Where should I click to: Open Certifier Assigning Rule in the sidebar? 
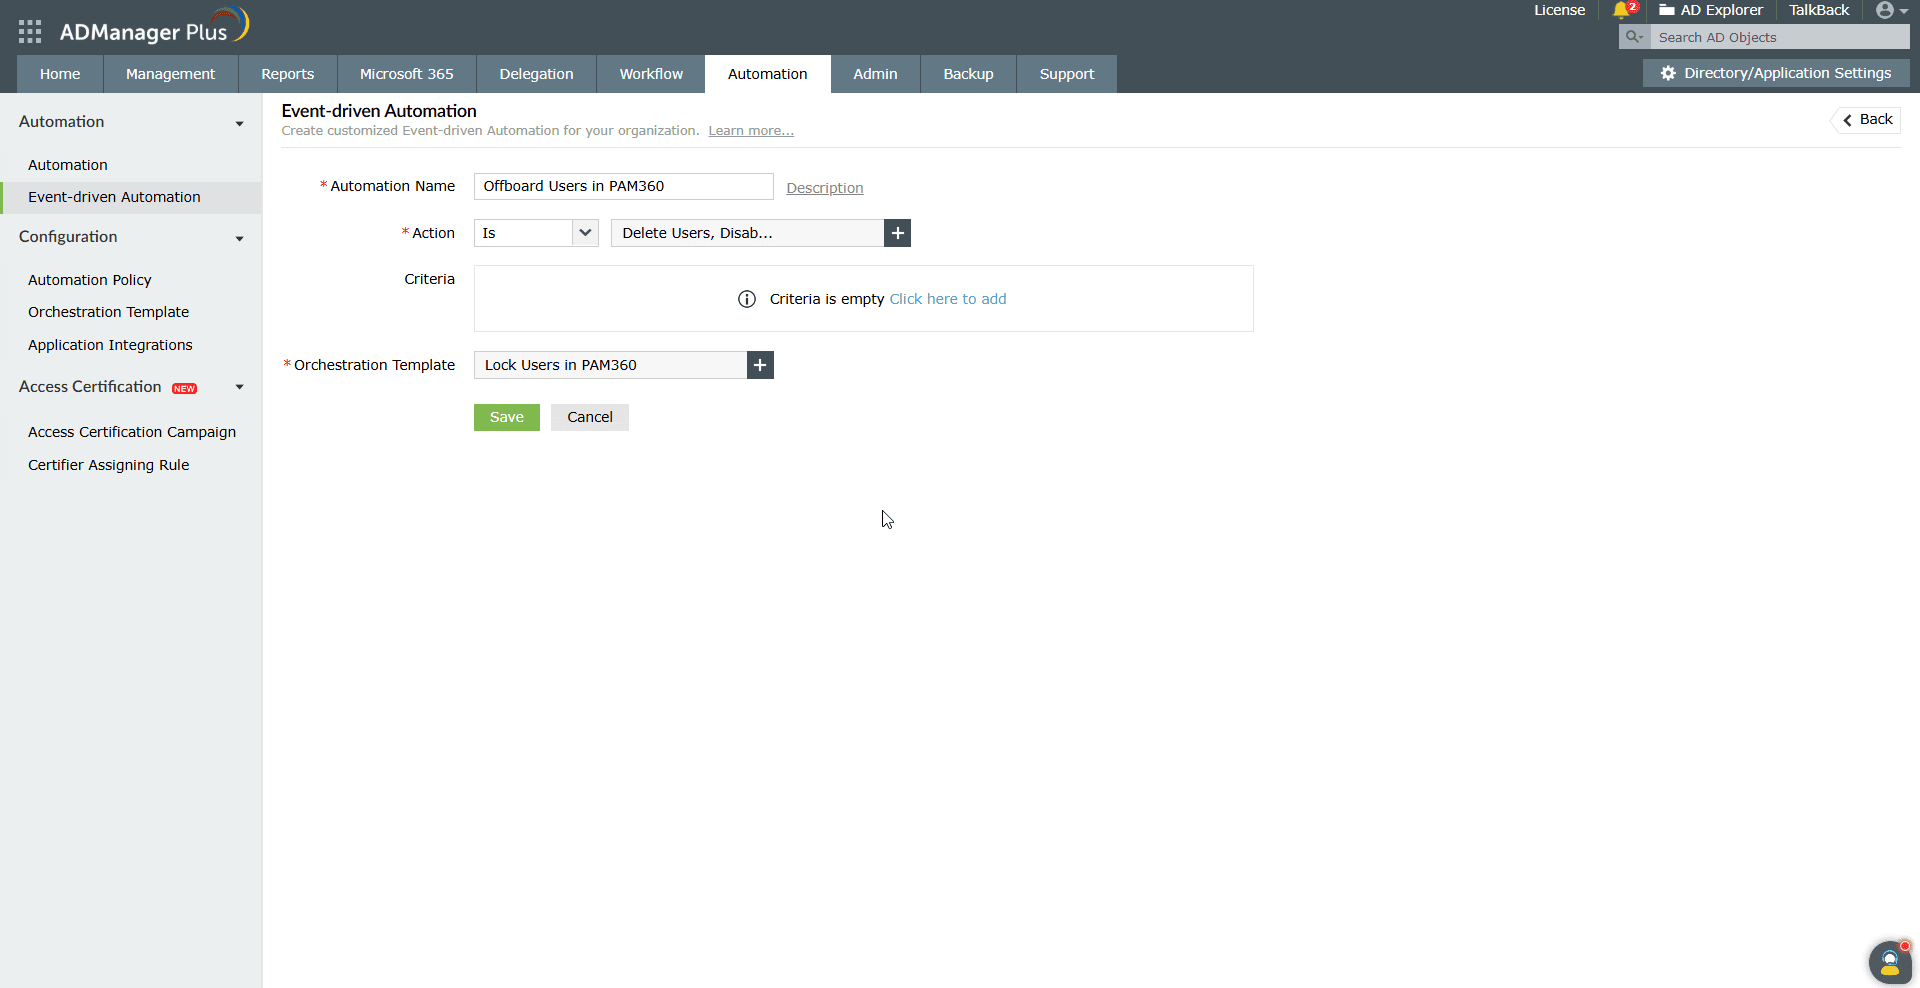[109, 465]
